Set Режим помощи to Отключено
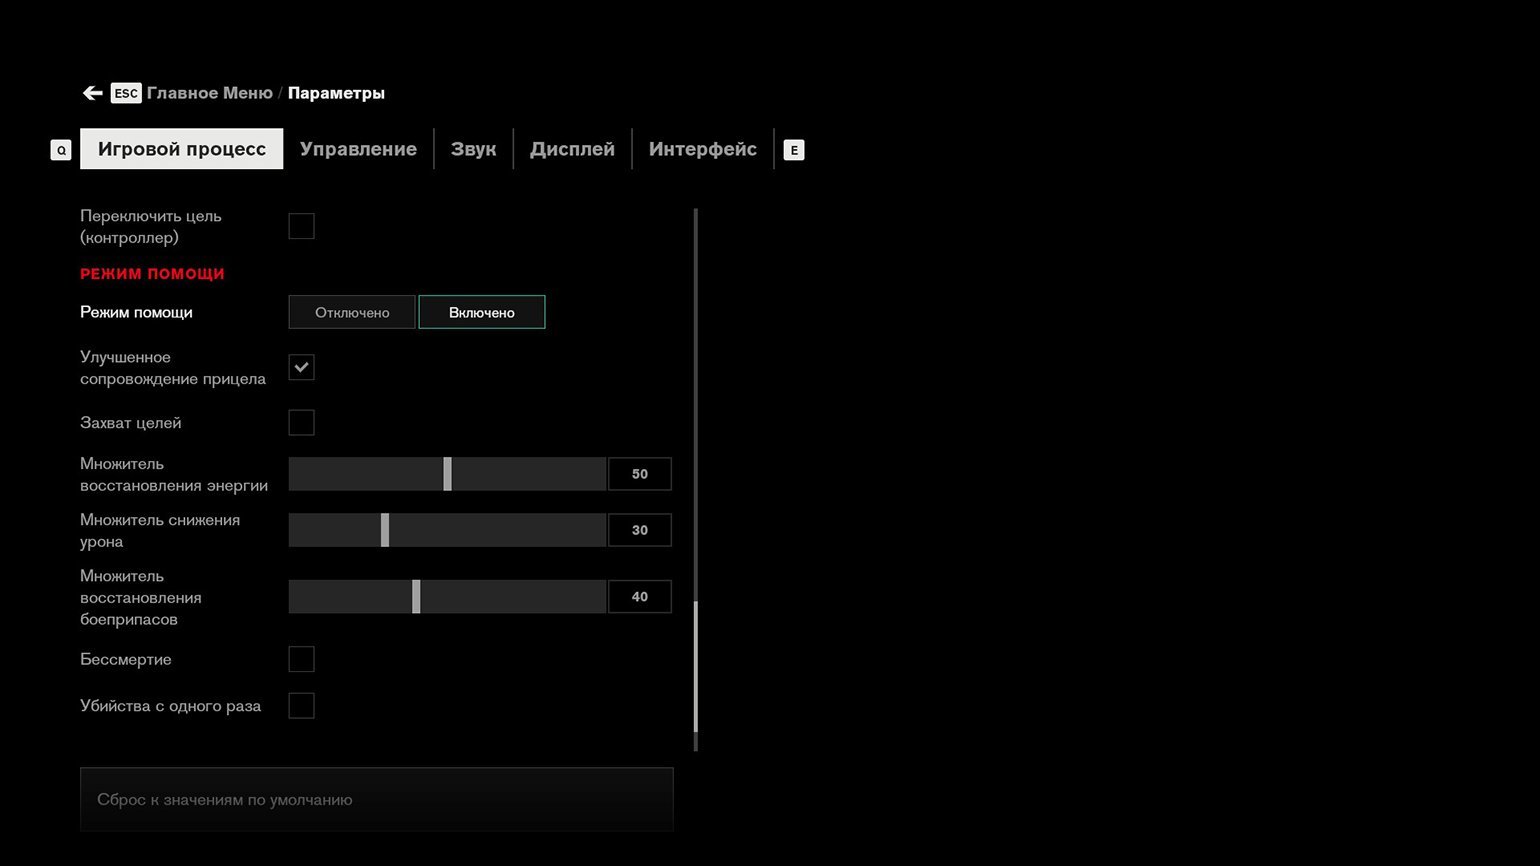 352,312
